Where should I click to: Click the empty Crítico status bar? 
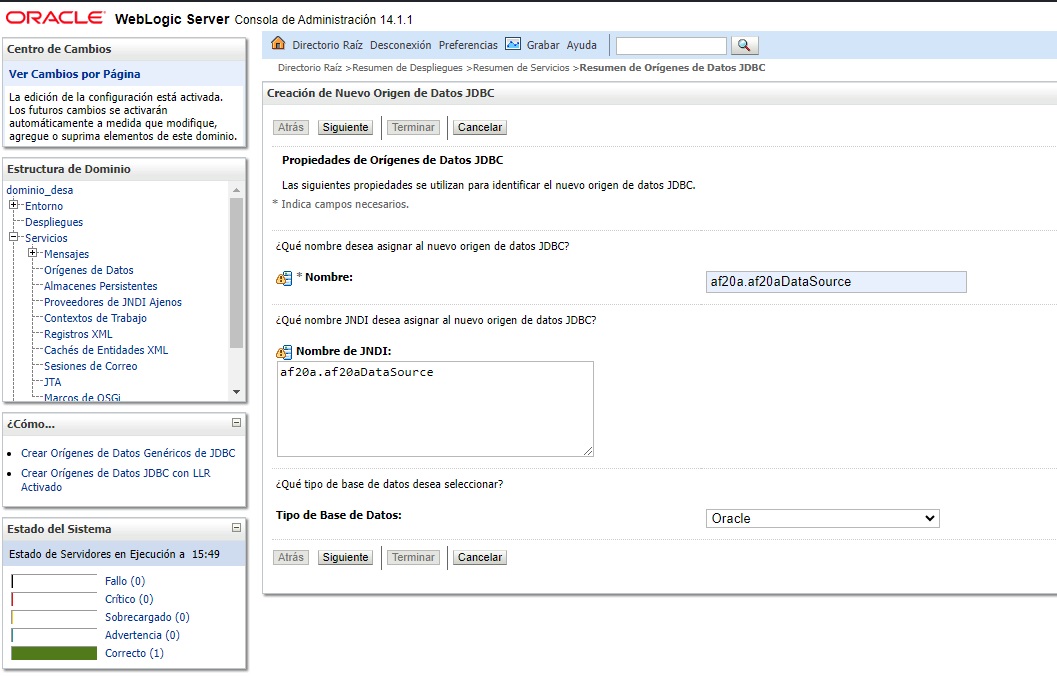pyautogui.click(x=54, y=599)
